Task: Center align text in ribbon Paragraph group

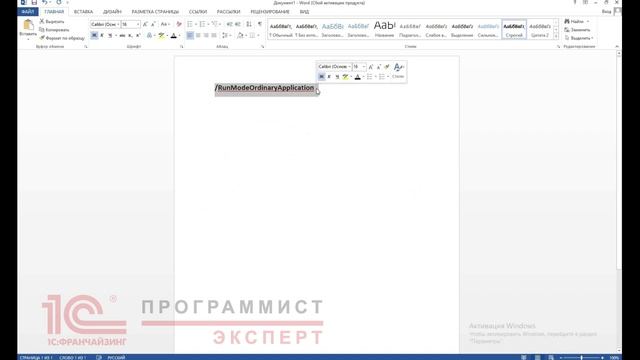Action: click(198, 36)
